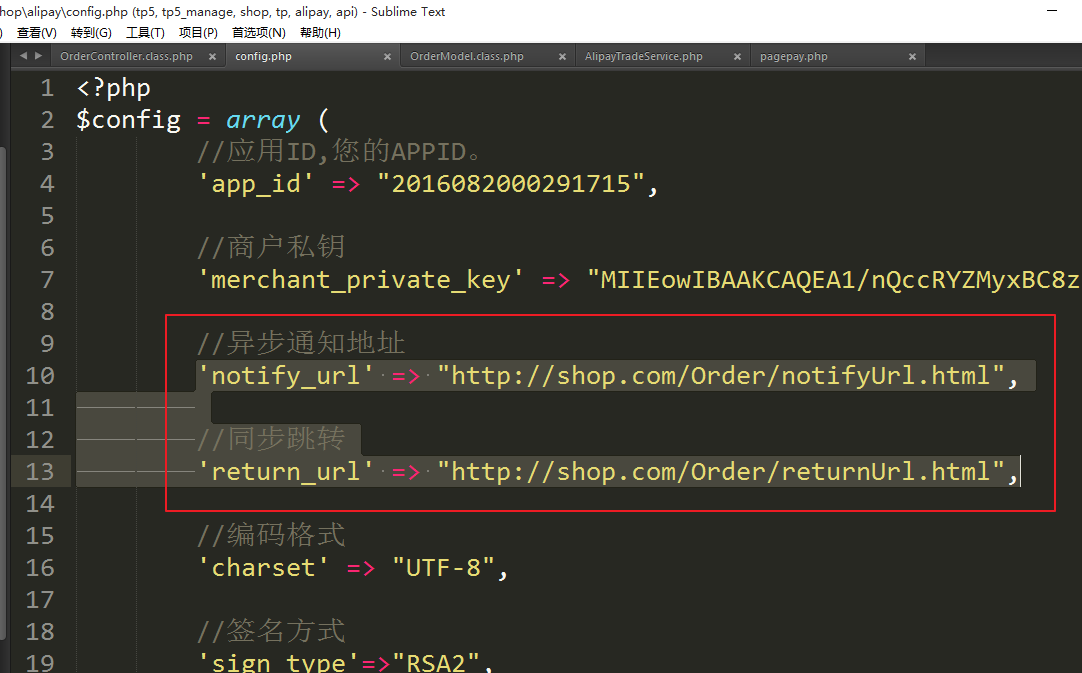This screenshot has height=673, width=1082.
Task: Switch to OrderModel.class.php tab
Action: point(466,57)
